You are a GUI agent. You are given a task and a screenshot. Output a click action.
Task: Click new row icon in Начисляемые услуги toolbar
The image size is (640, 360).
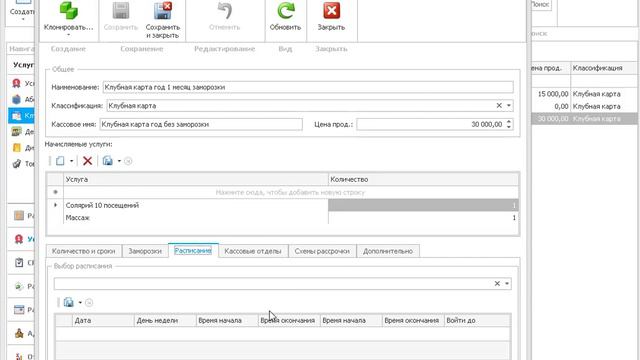point(60,161)
